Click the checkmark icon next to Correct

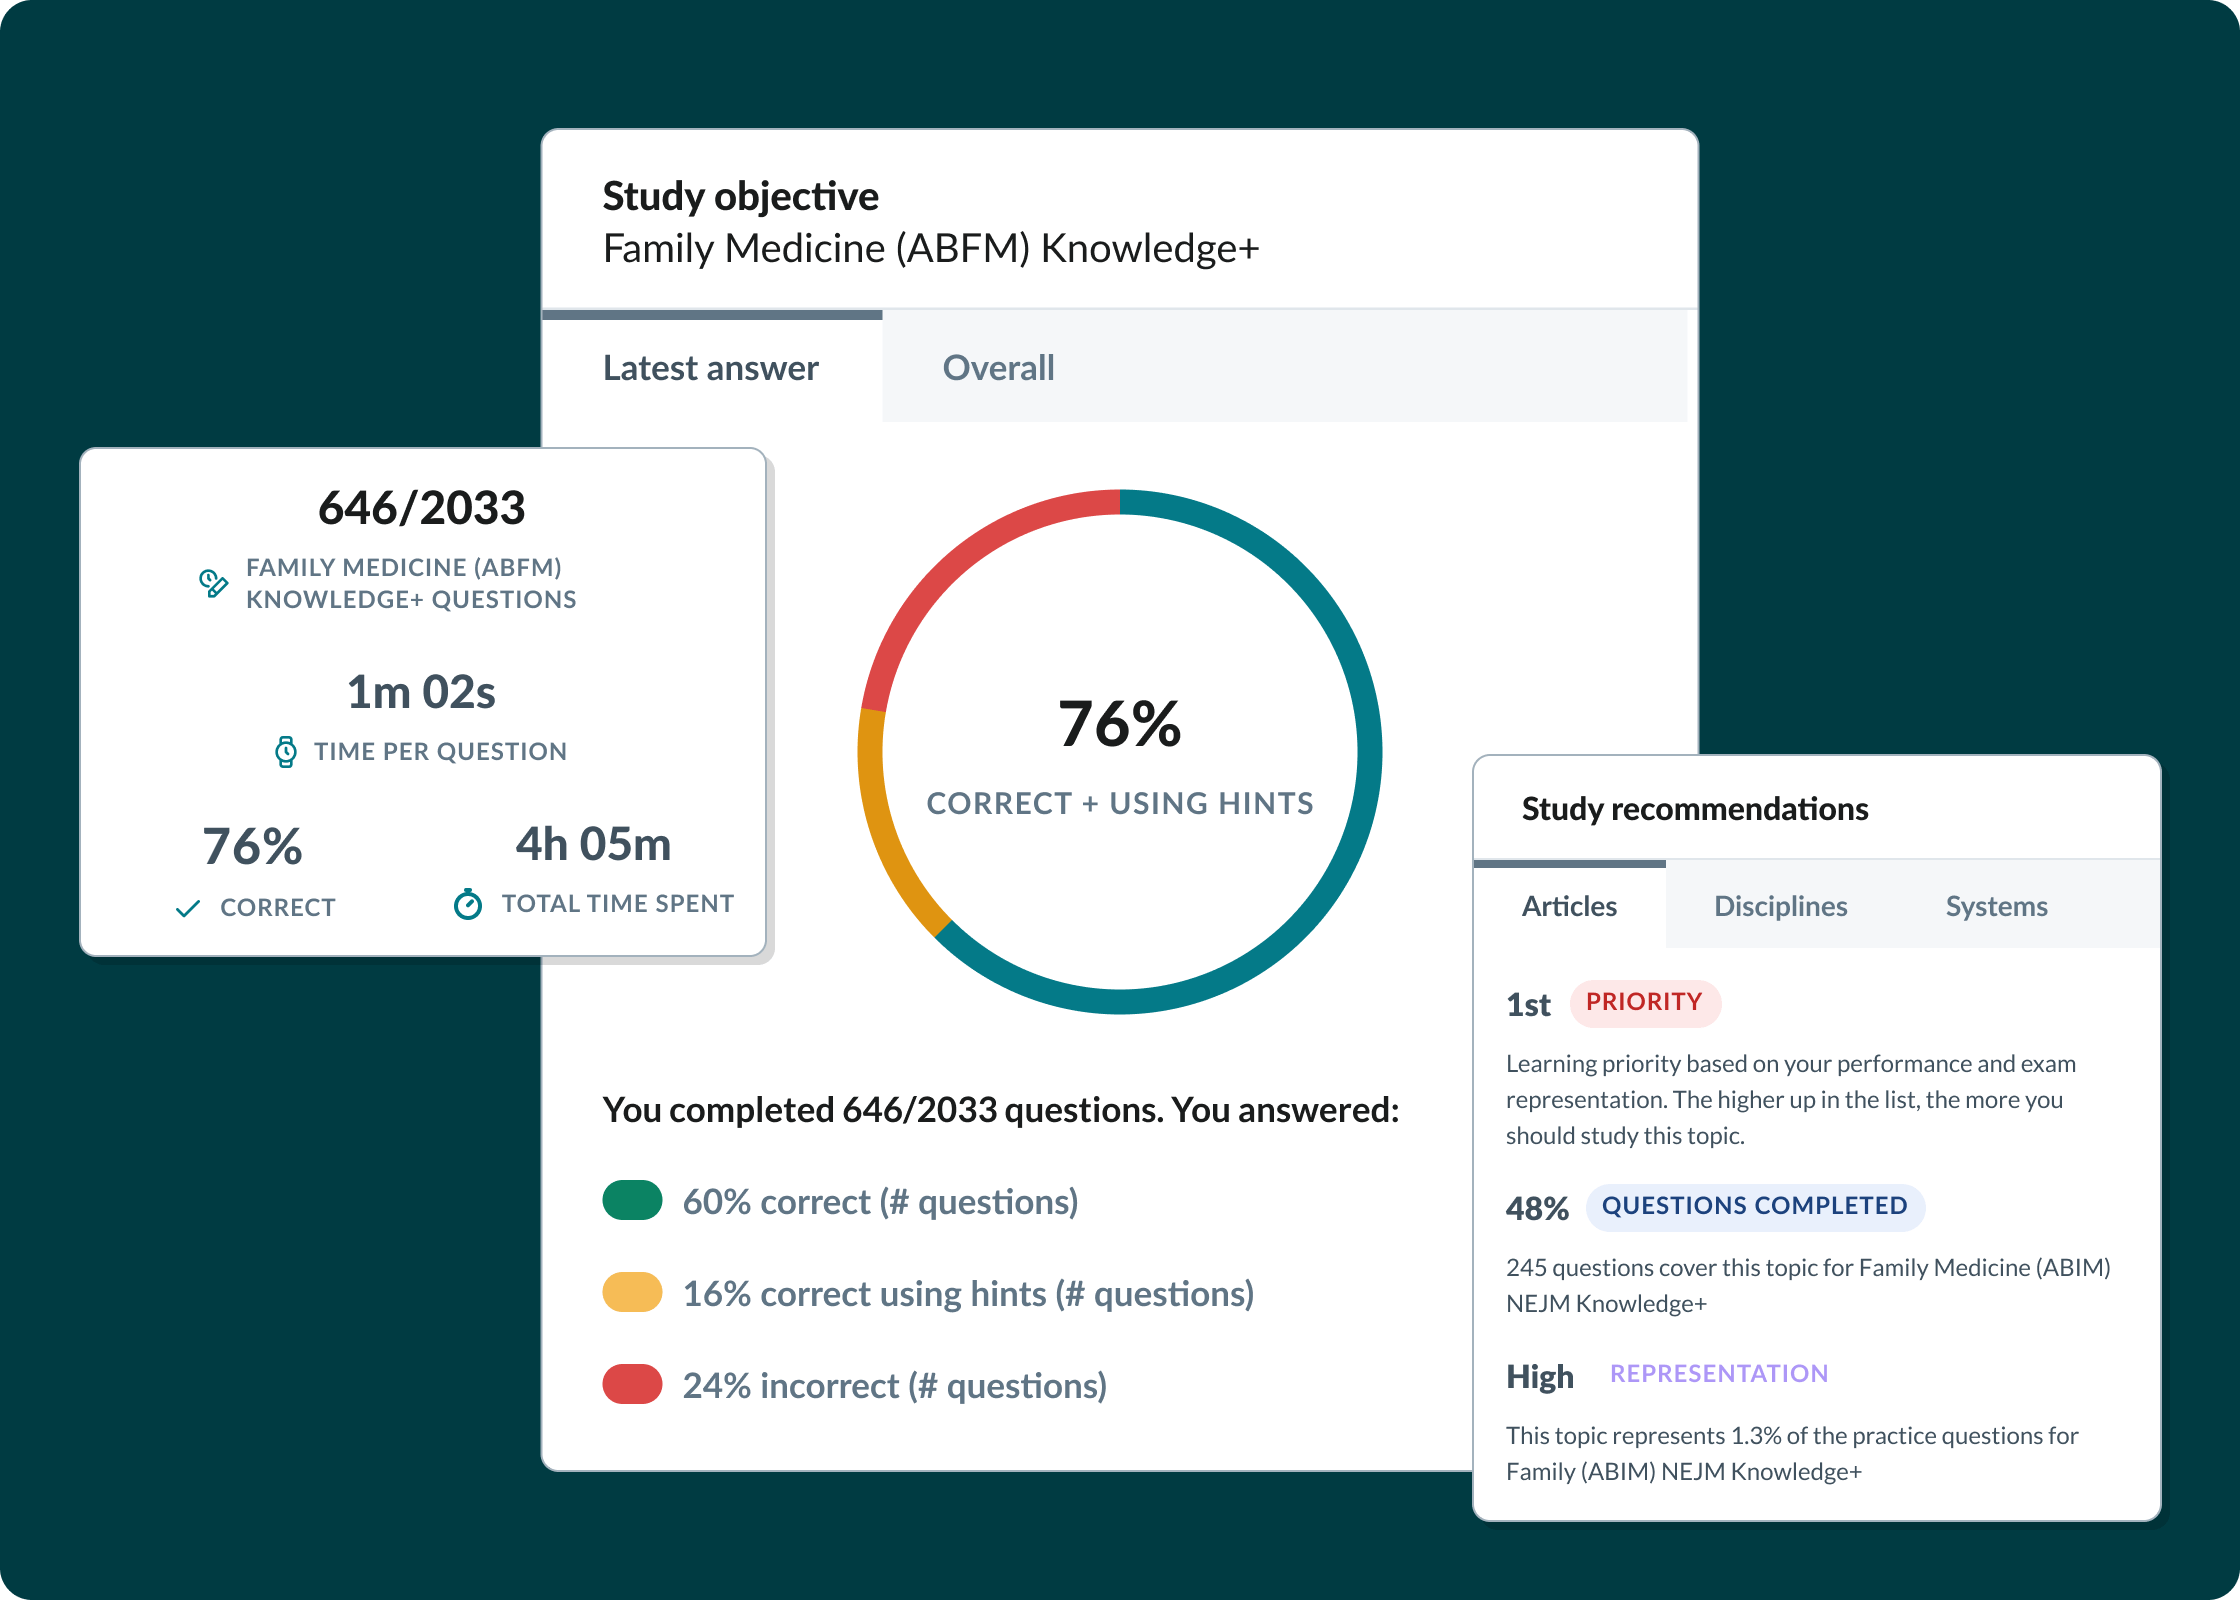[188, 908]
